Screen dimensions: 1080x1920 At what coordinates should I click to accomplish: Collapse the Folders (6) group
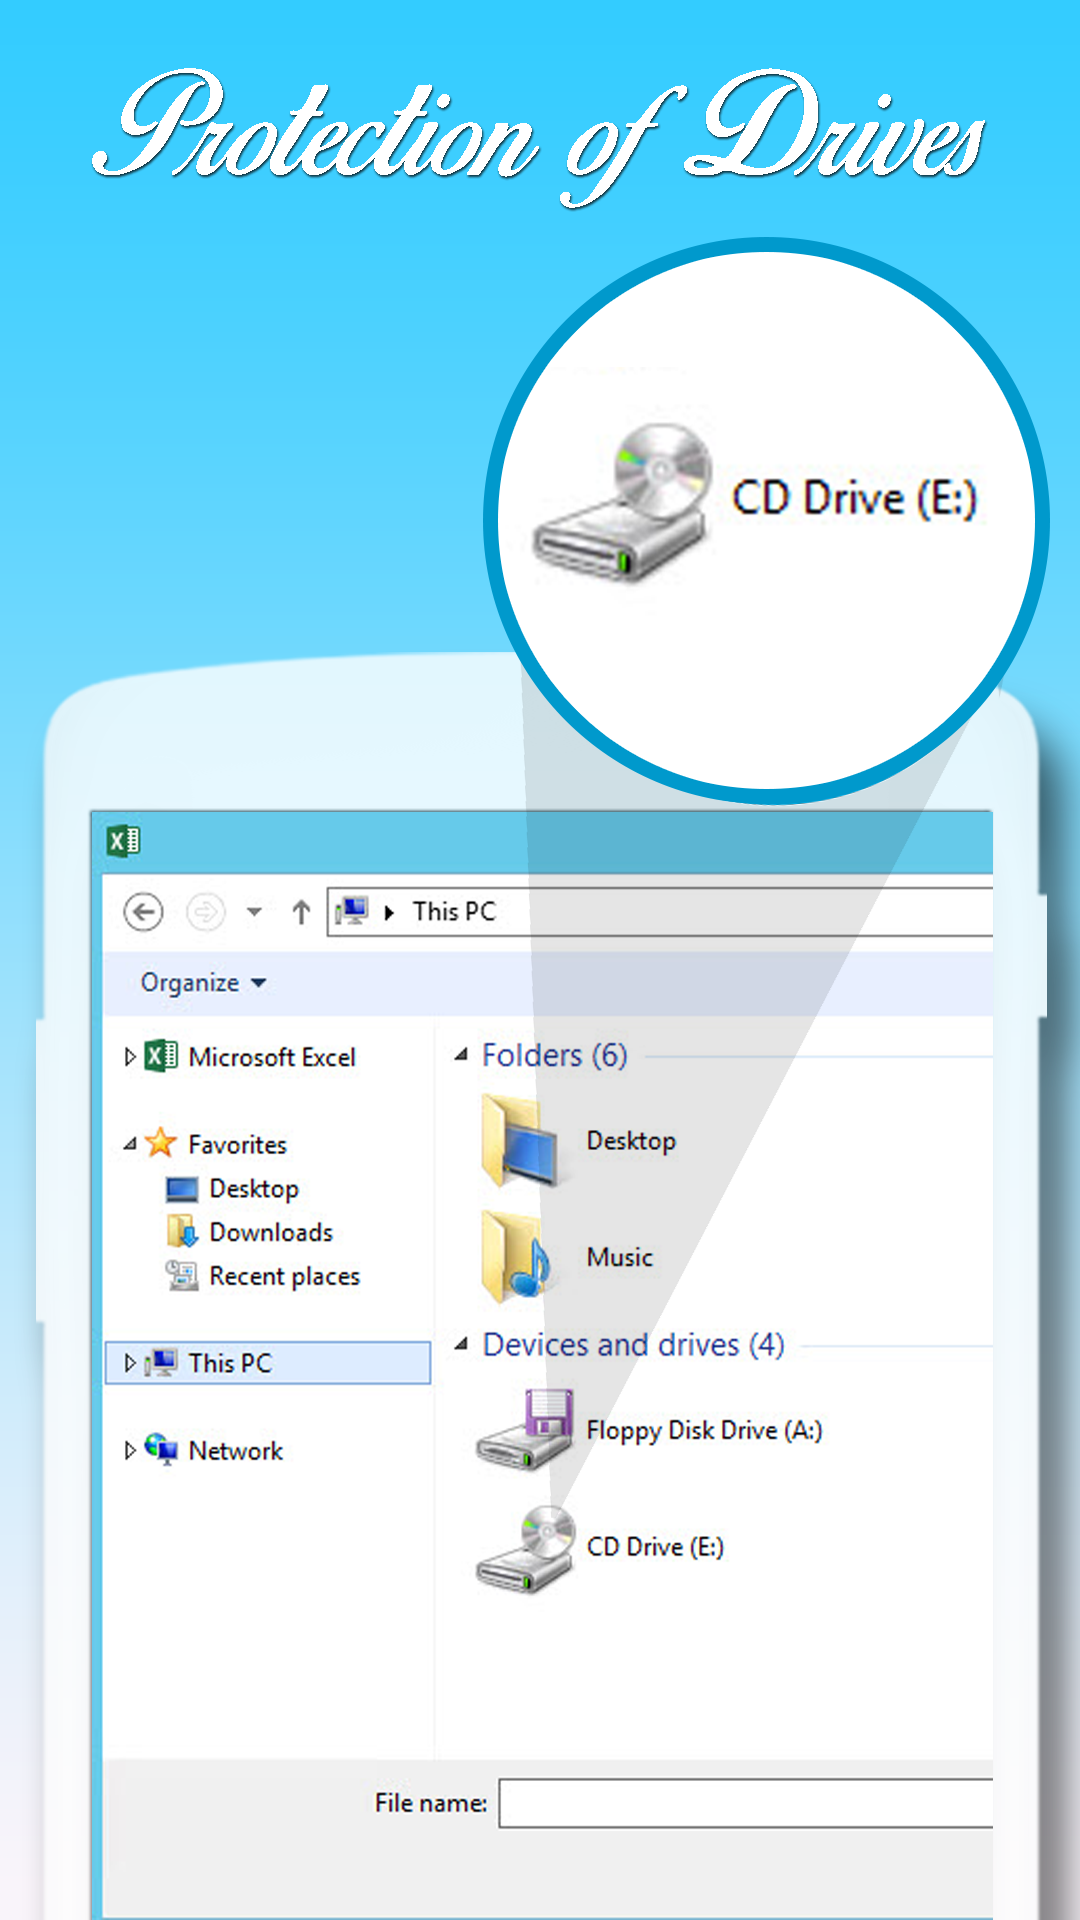coord(461,1055)
